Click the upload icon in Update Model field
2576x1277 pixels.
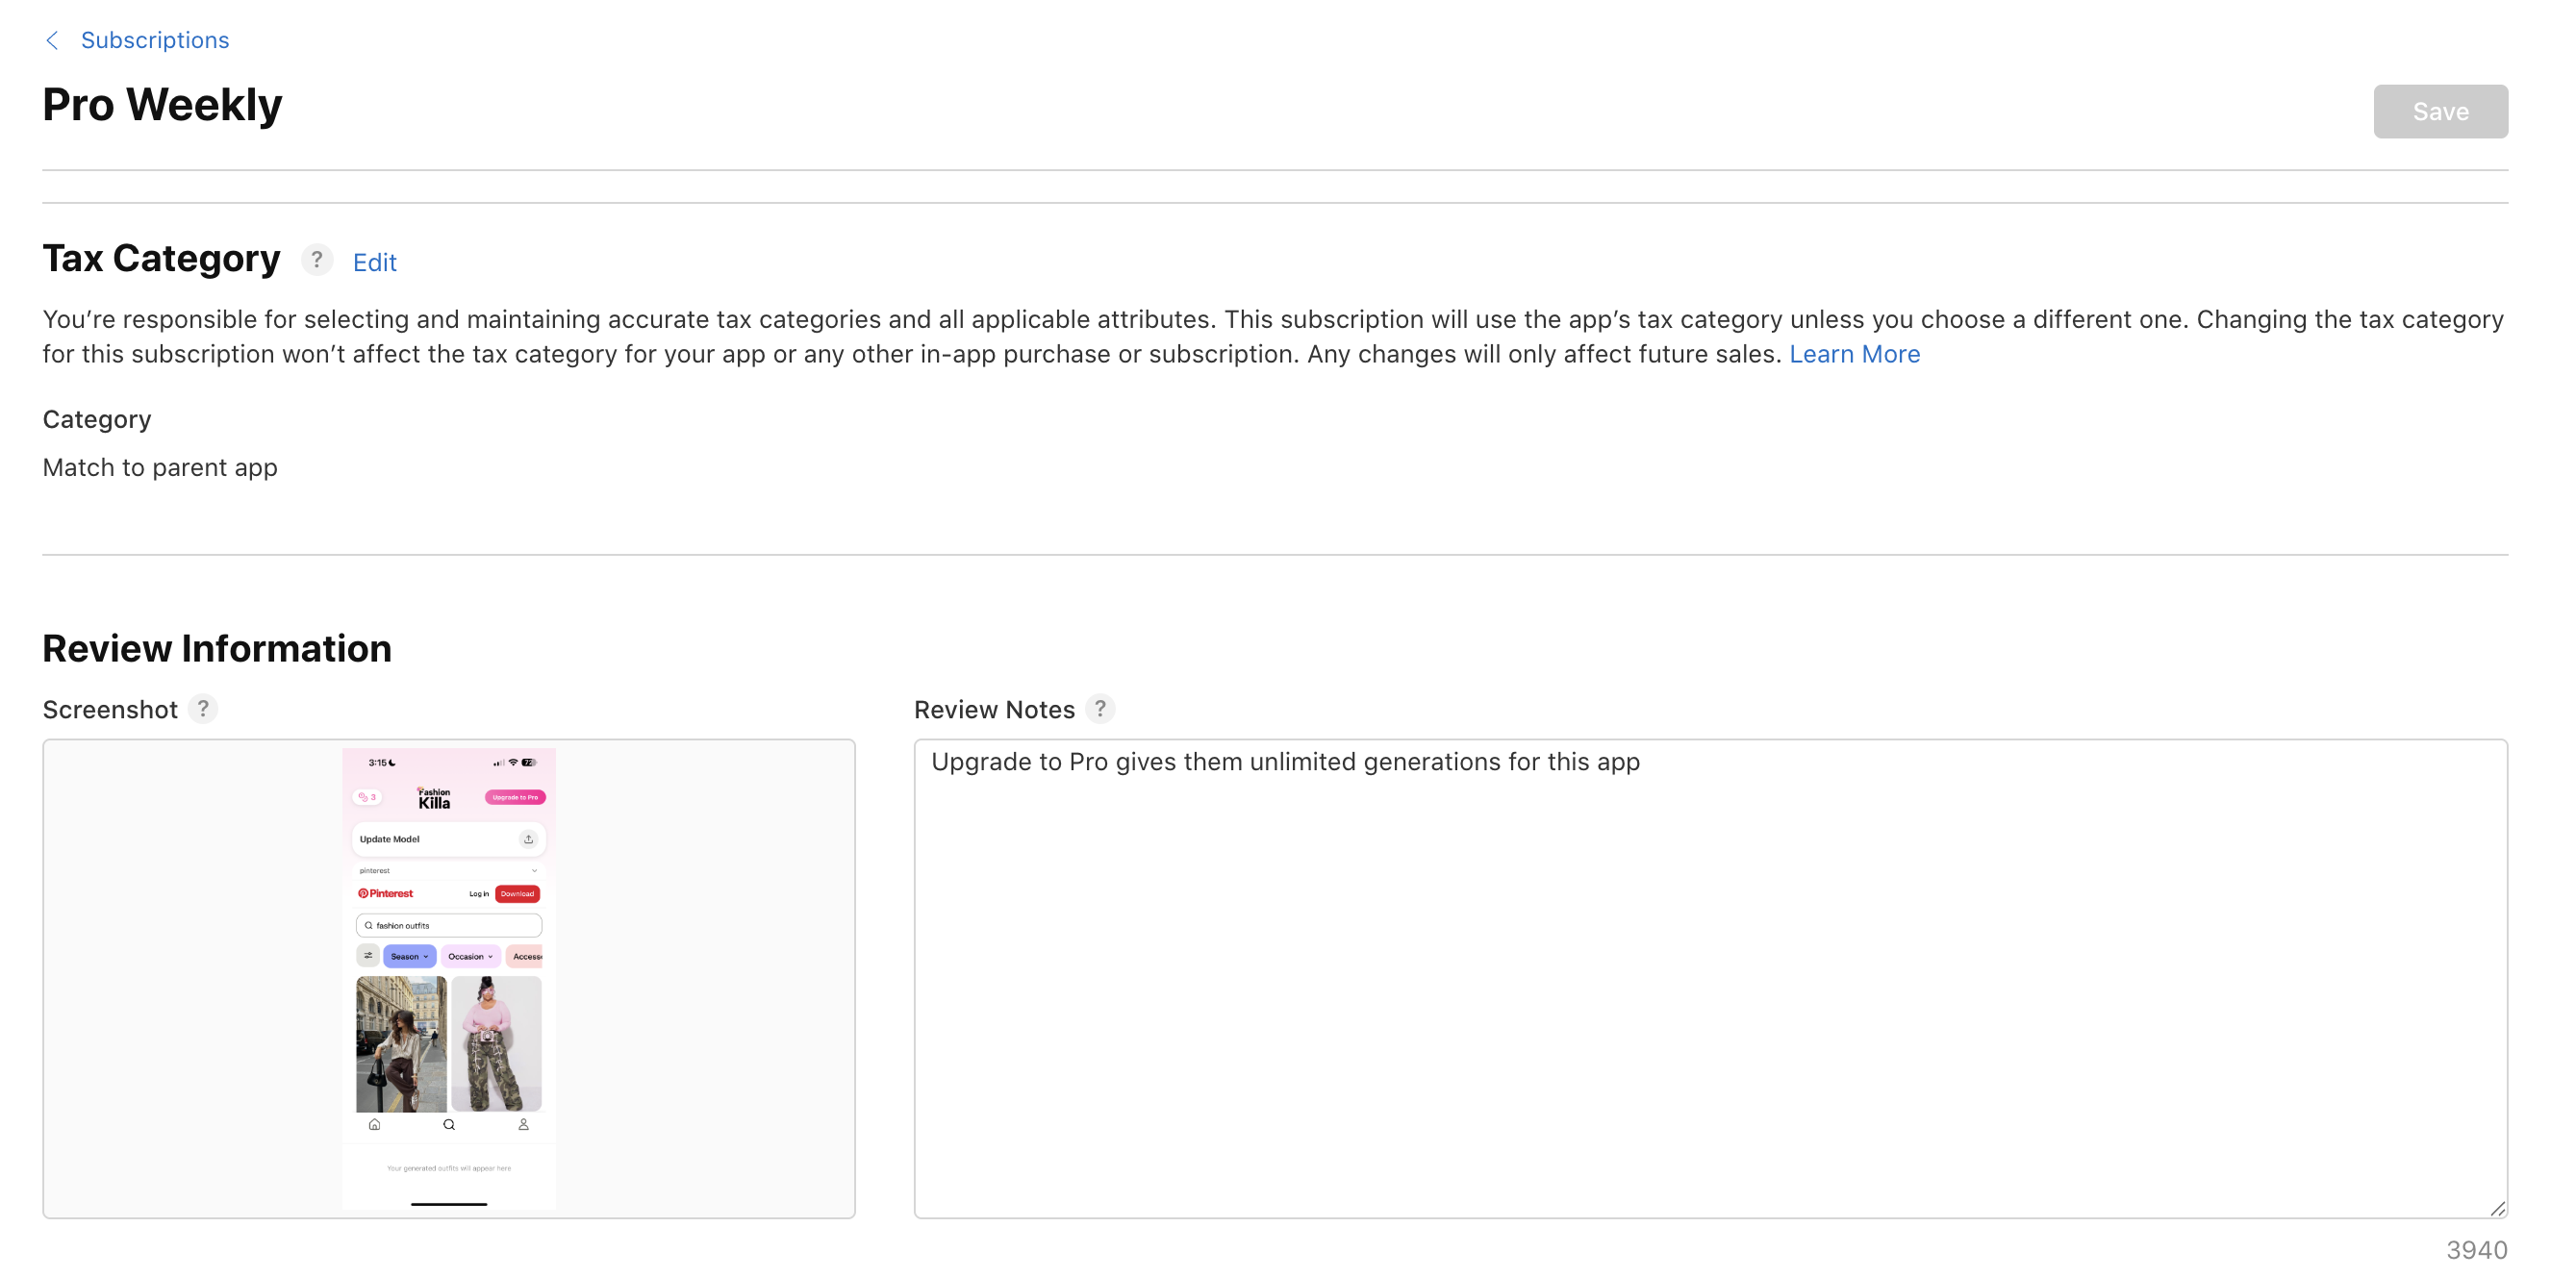click(x=529, y=840)
